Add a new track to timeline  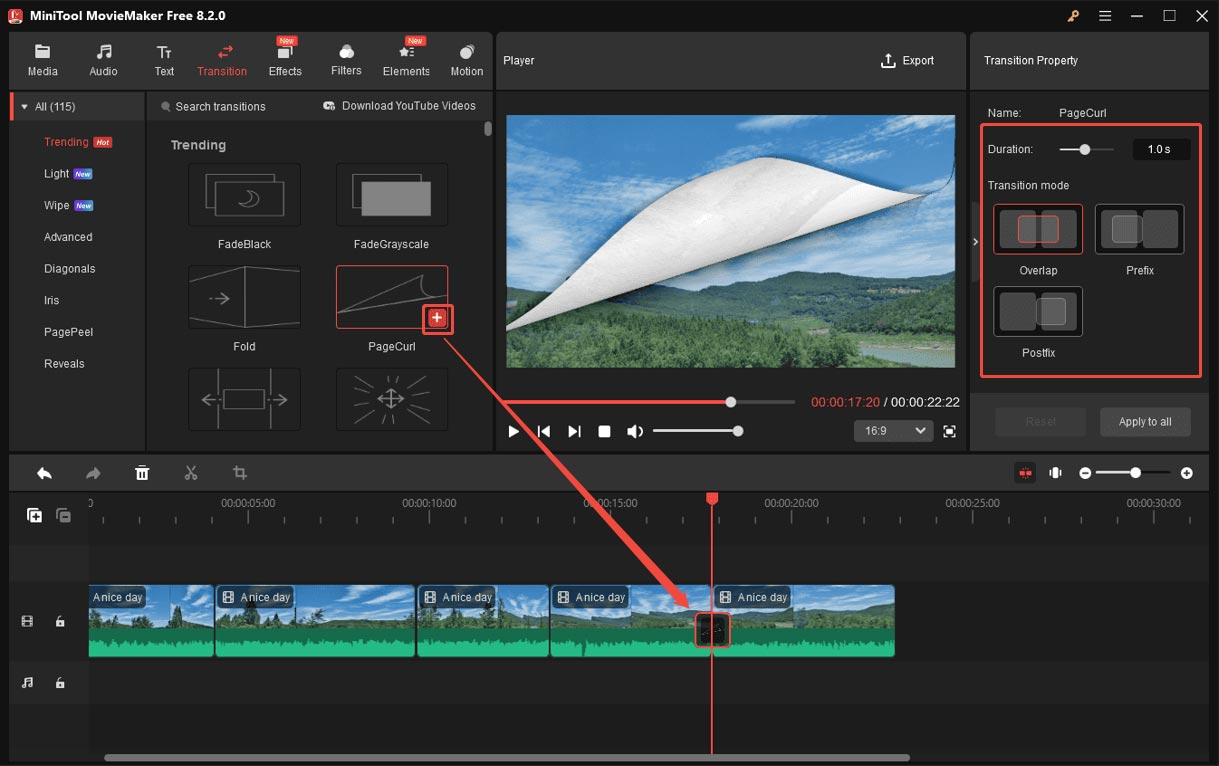(x=34, y=515)
